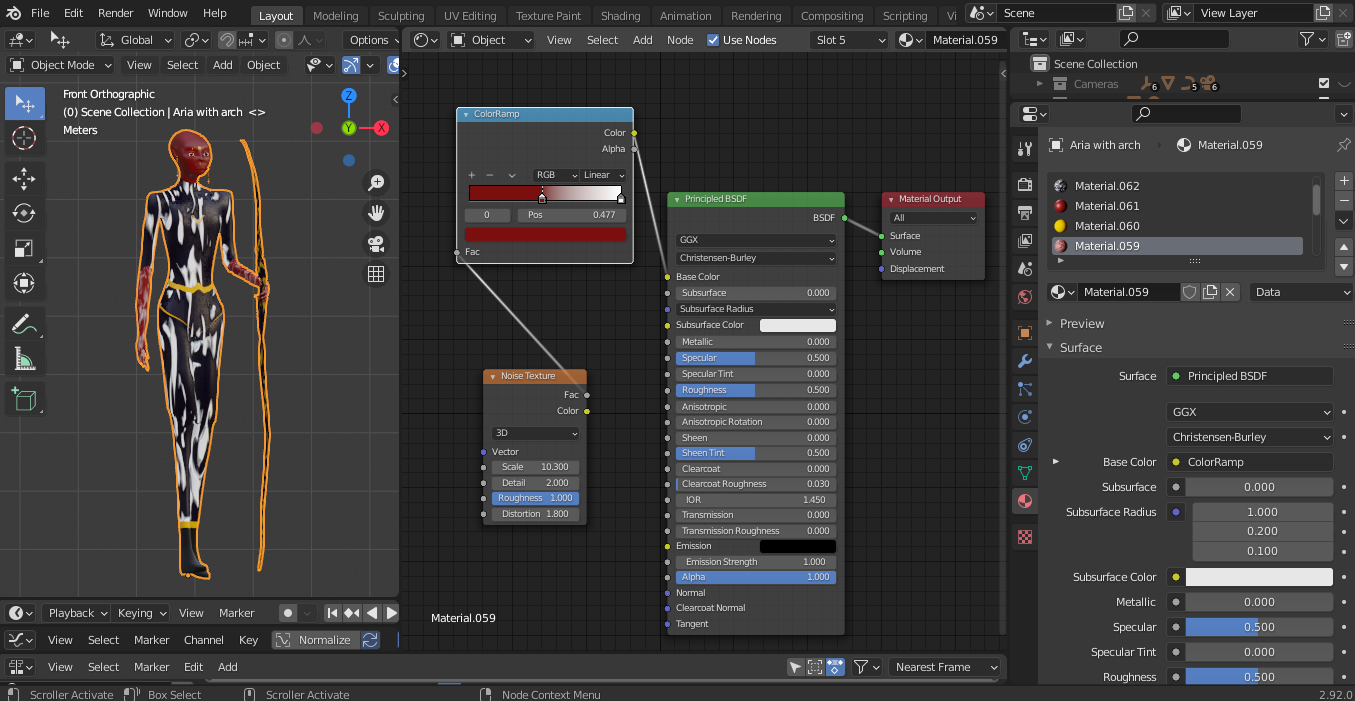The width and height of the screenshot is (1355, 701).
Task: Collapse the Surface panel in material properties
Action: pyautogui.click(x=1080, y=347)
